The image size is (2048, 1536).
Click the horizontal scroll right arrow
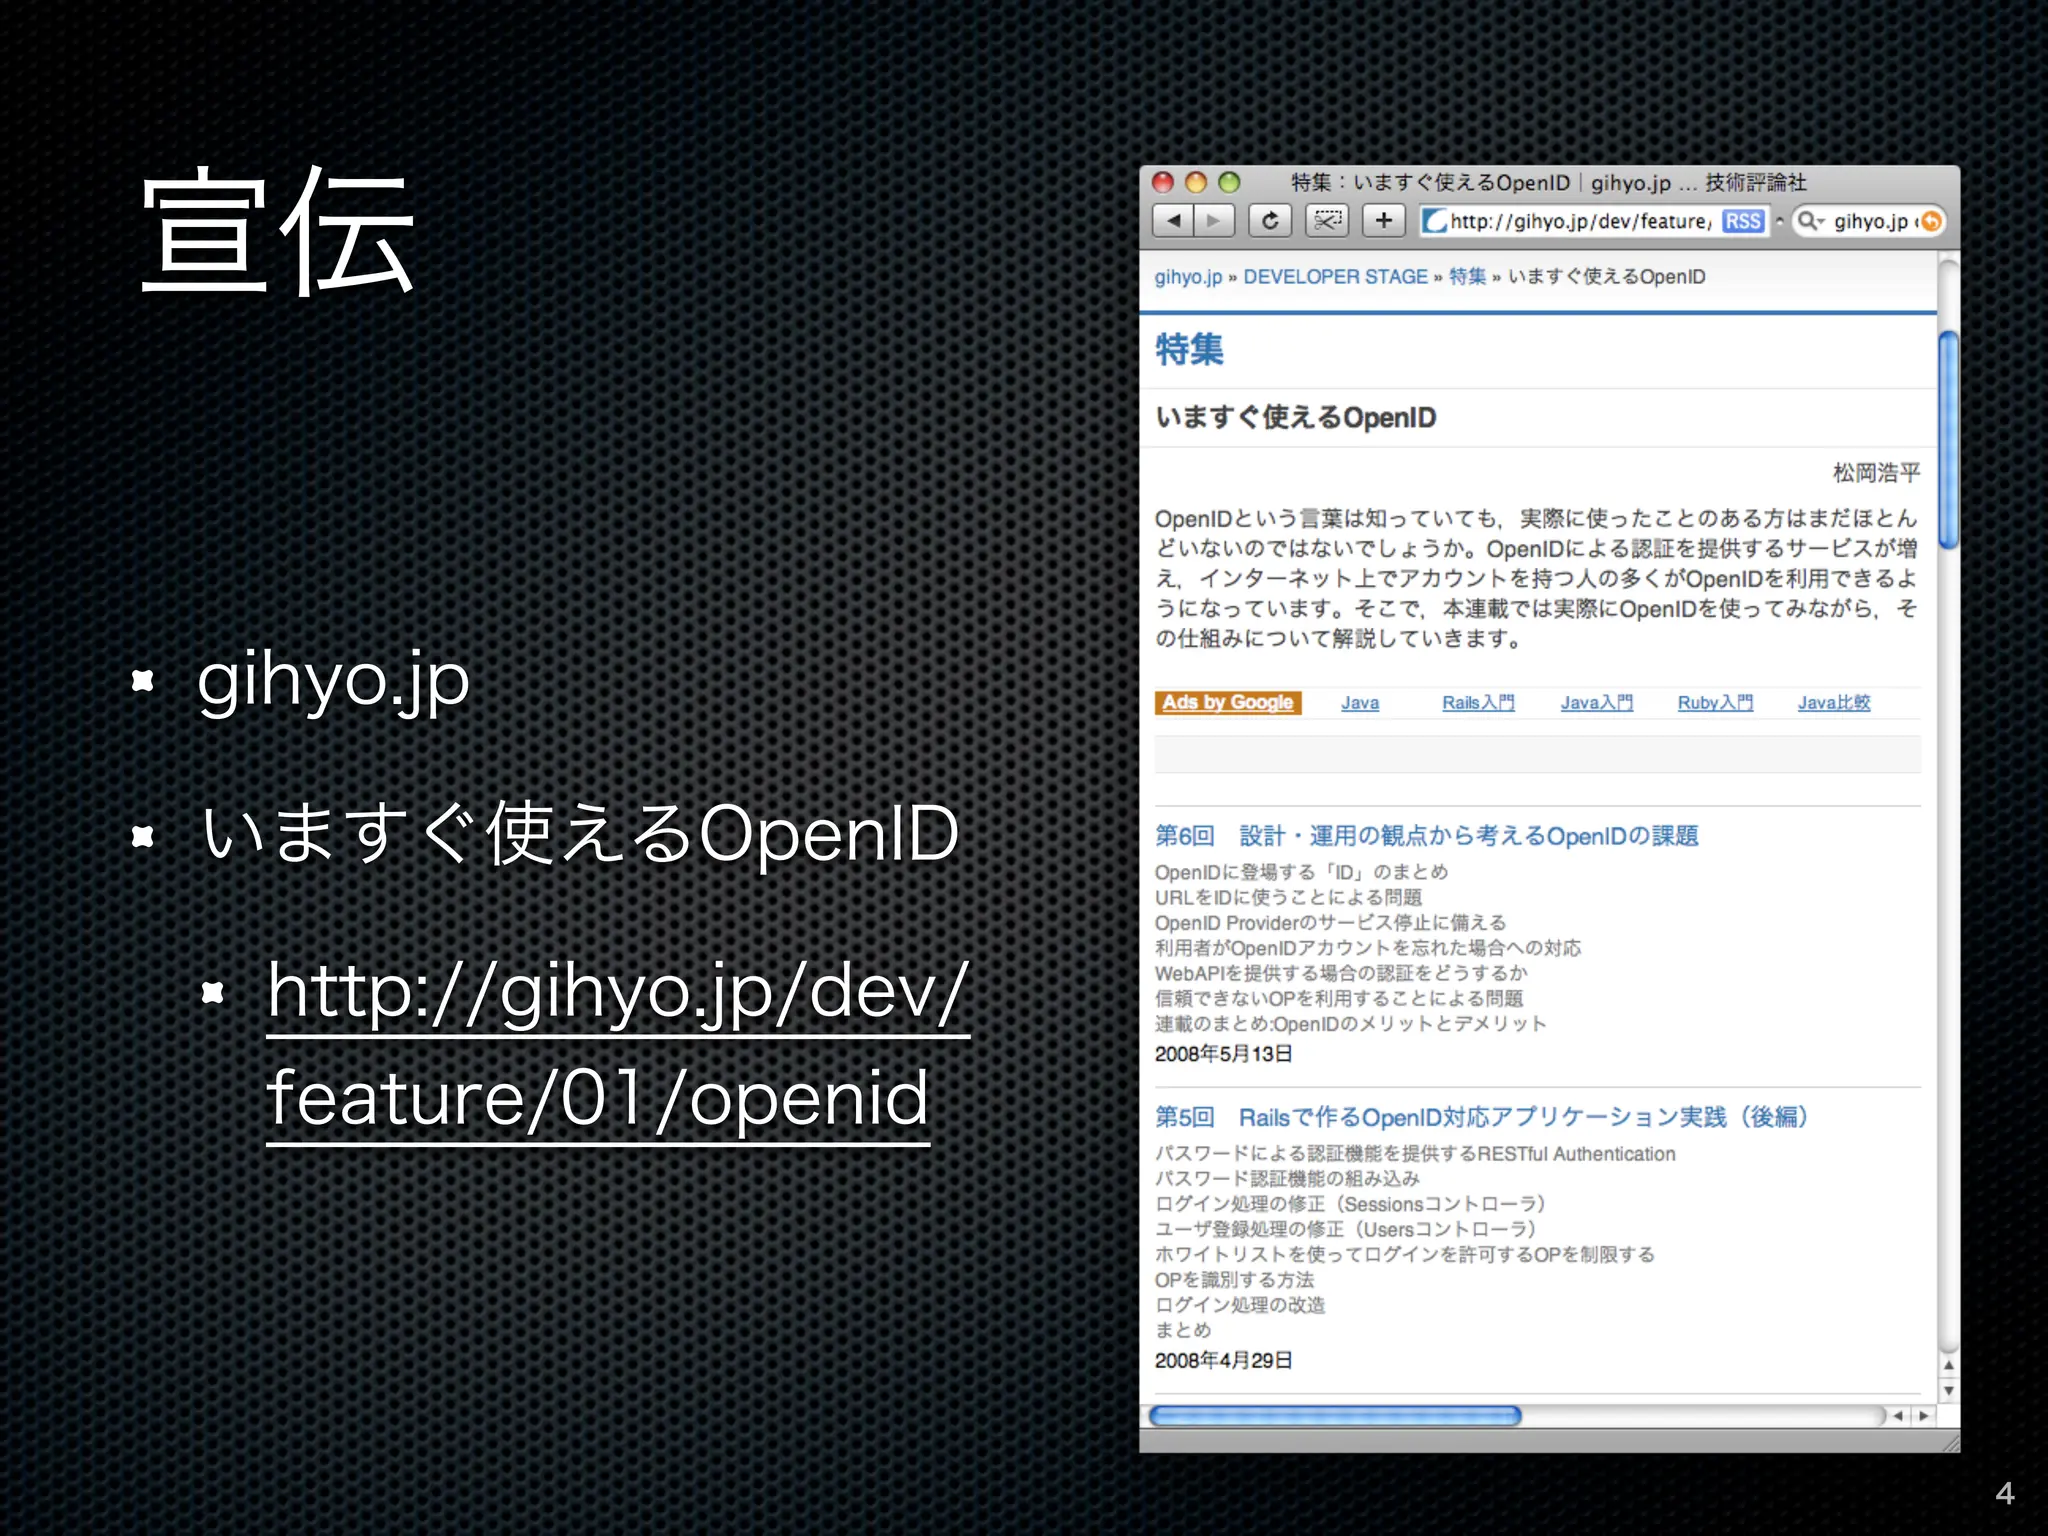(x=1923, y=1416)
